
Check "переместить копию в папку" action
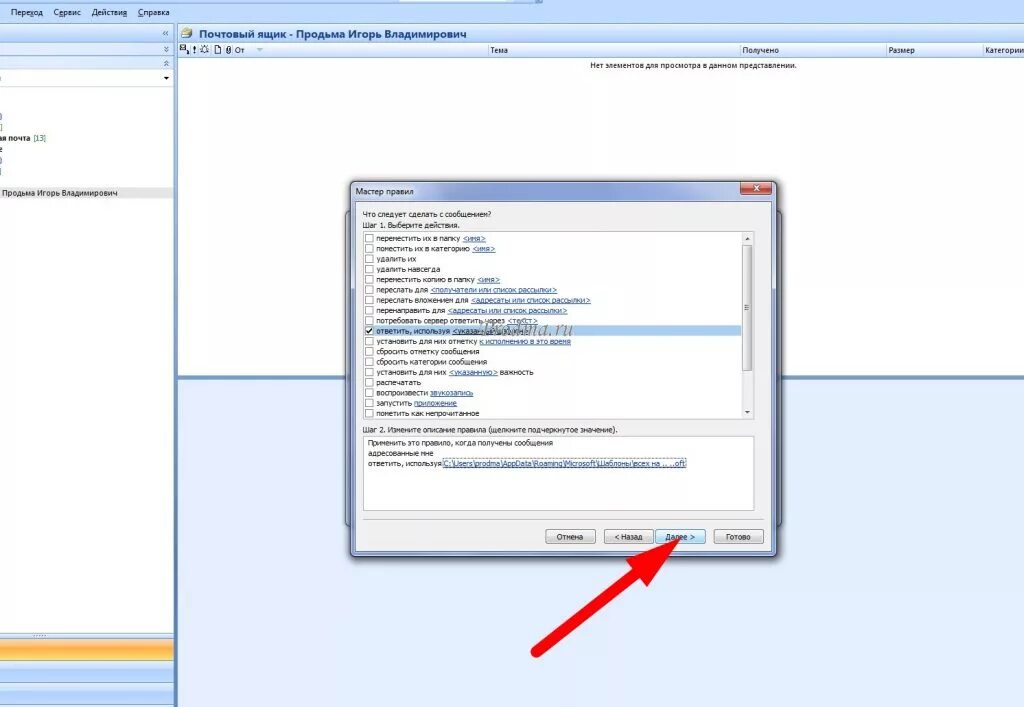(369, 279)
